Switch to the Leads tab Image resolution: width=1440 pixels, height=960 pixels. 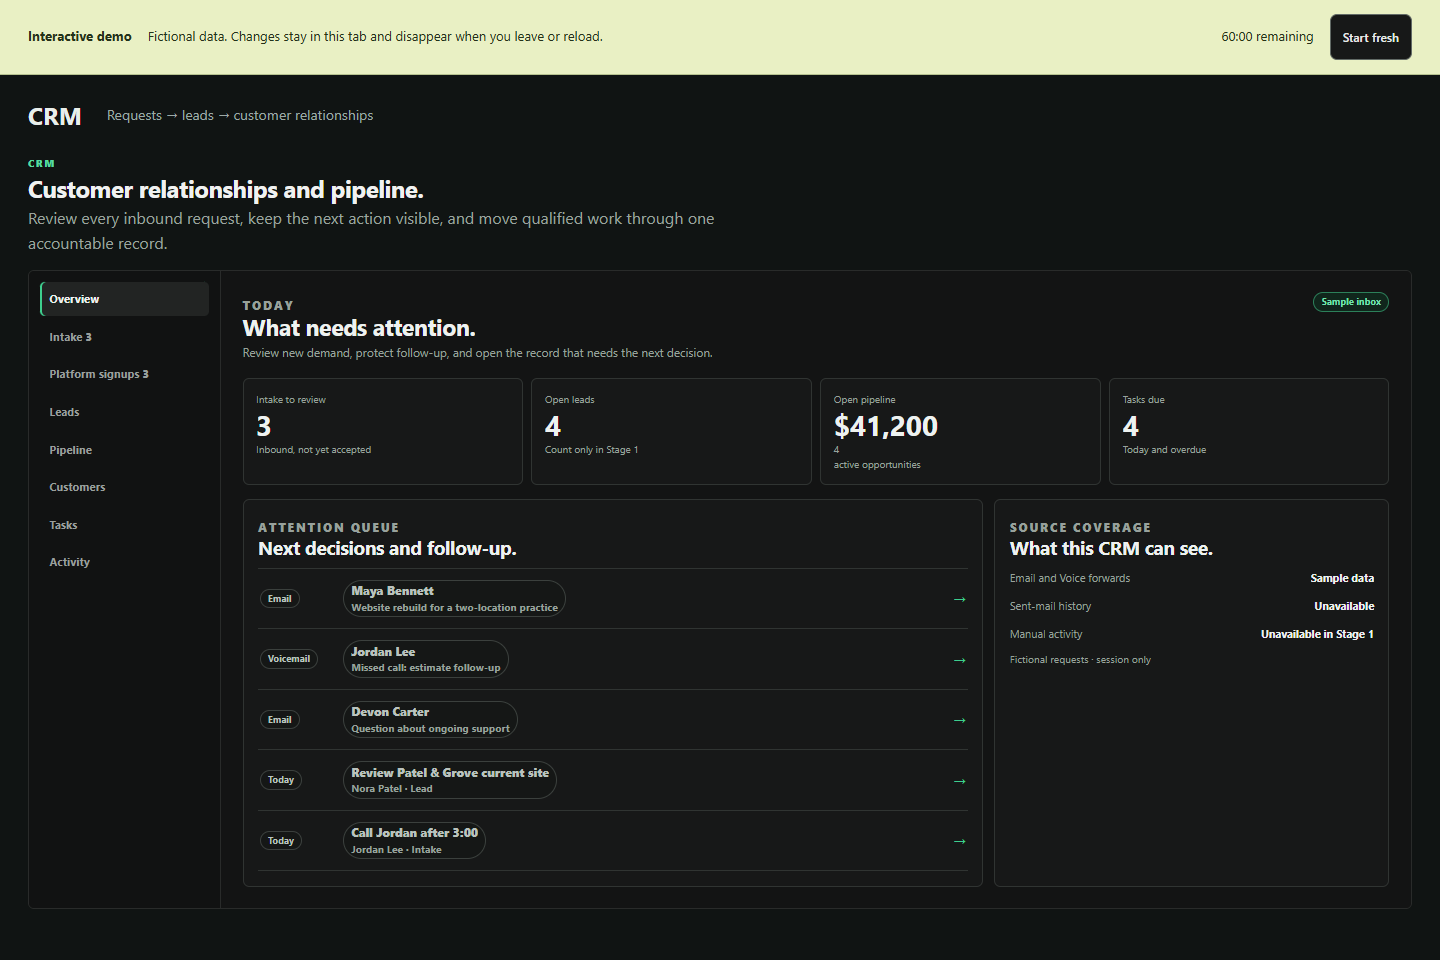(124, 412)
